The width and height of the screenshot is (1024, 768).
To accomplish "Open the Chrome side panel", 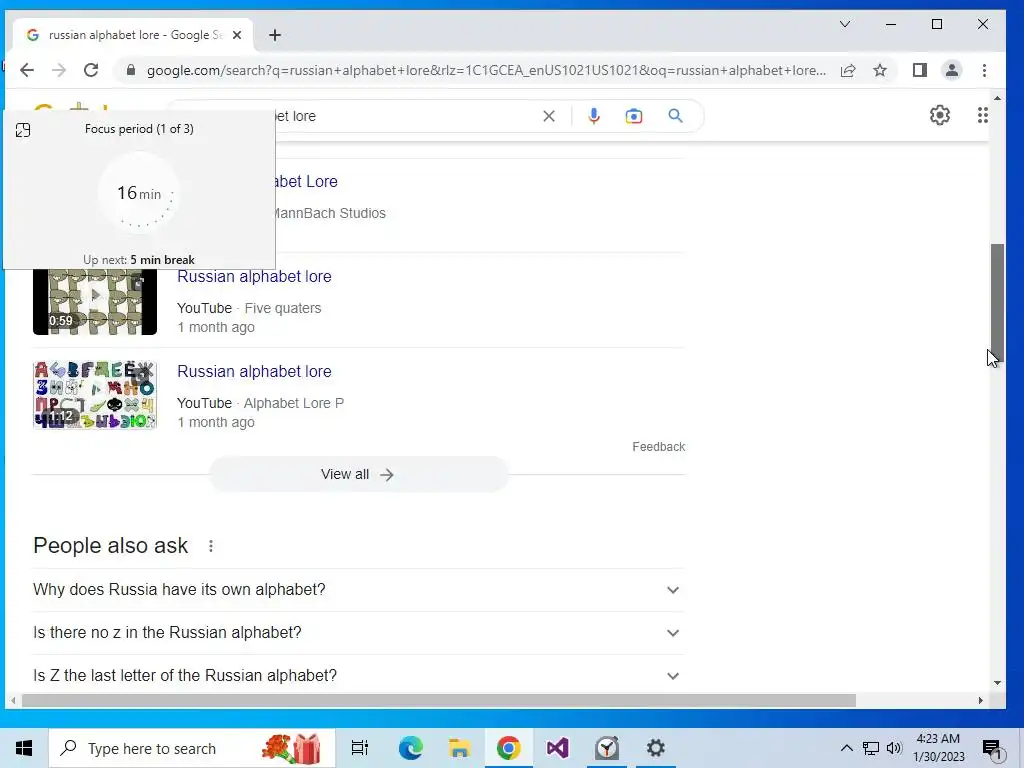I will pos(920,70).
